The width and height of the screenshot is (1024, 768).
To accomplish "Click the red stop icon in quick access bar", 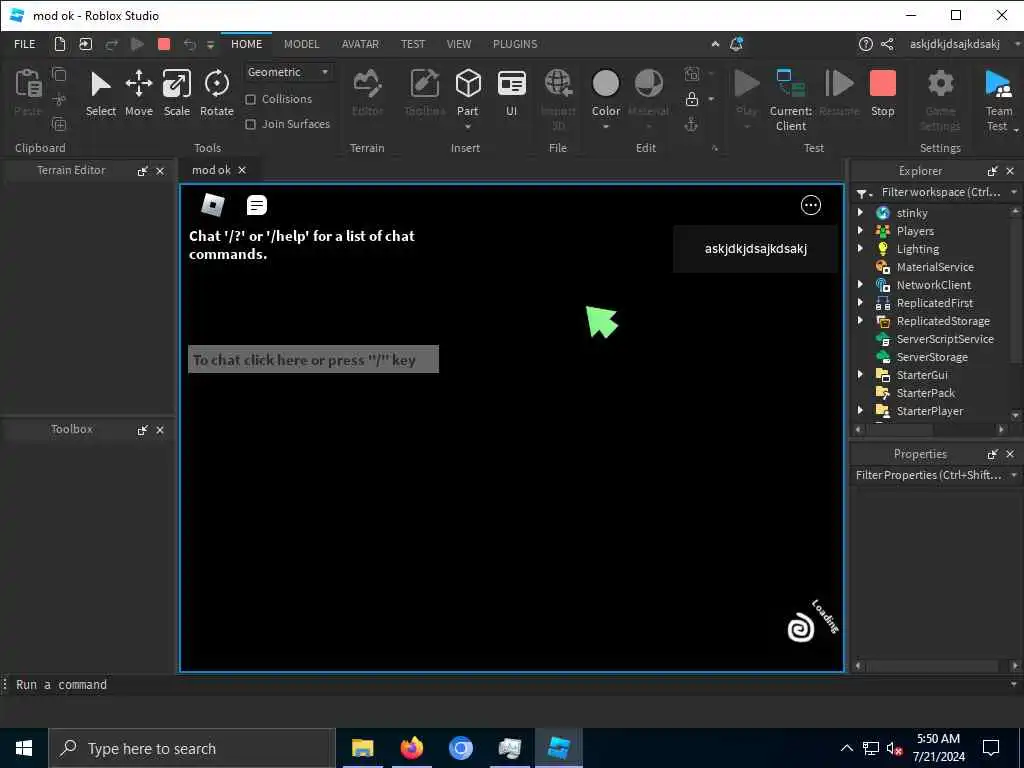I will [164, 44].
